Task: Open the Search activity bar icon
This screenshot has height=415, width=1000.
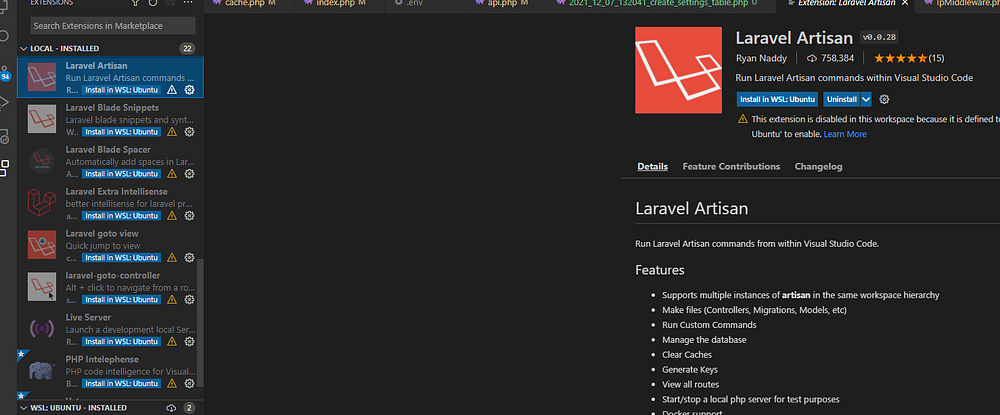Action: pyautogui.click(x=5, y=36)
